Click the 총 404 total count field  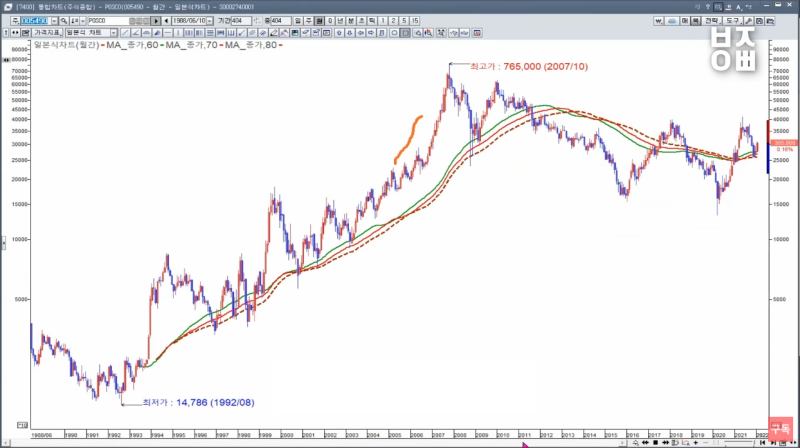click(x=281, y=21)
